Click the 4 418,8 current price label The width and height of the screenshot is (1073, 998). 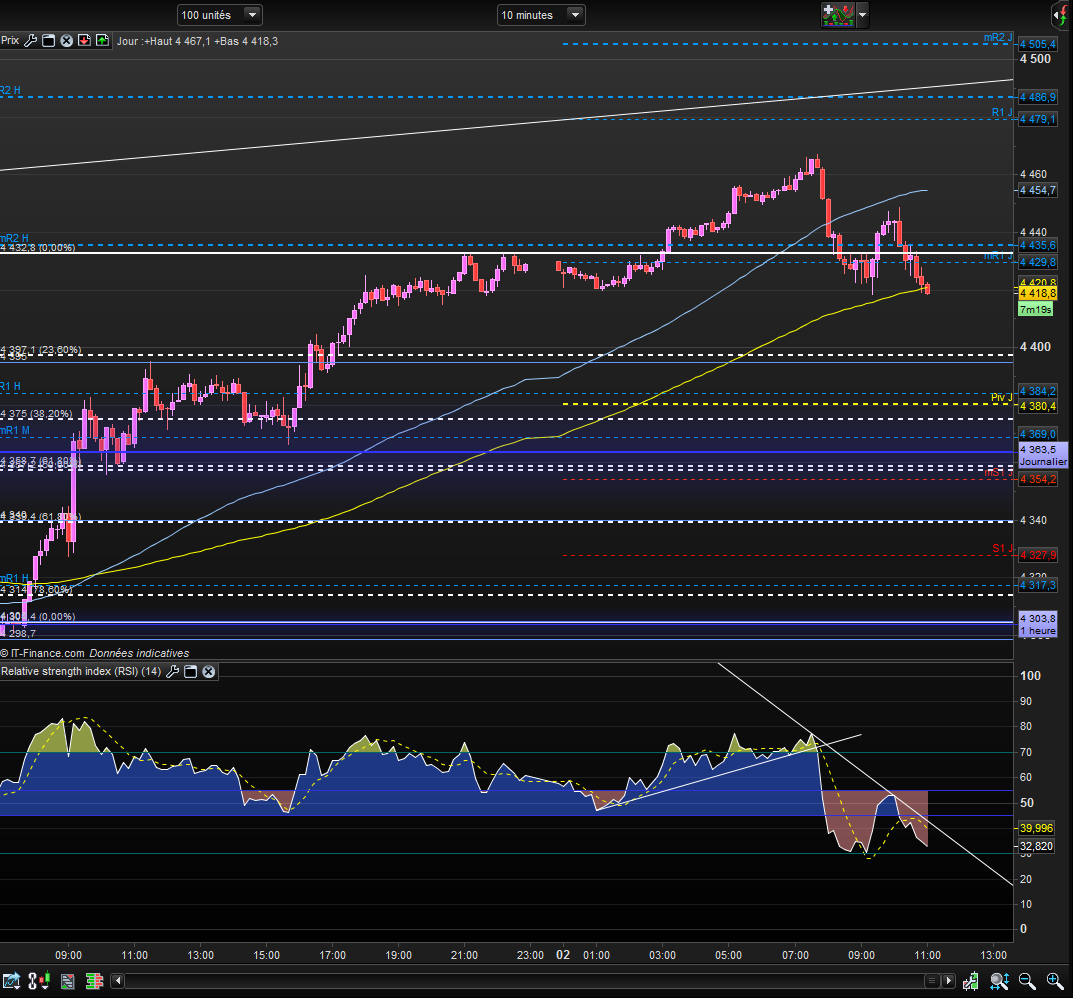(x=1037, y=294)
